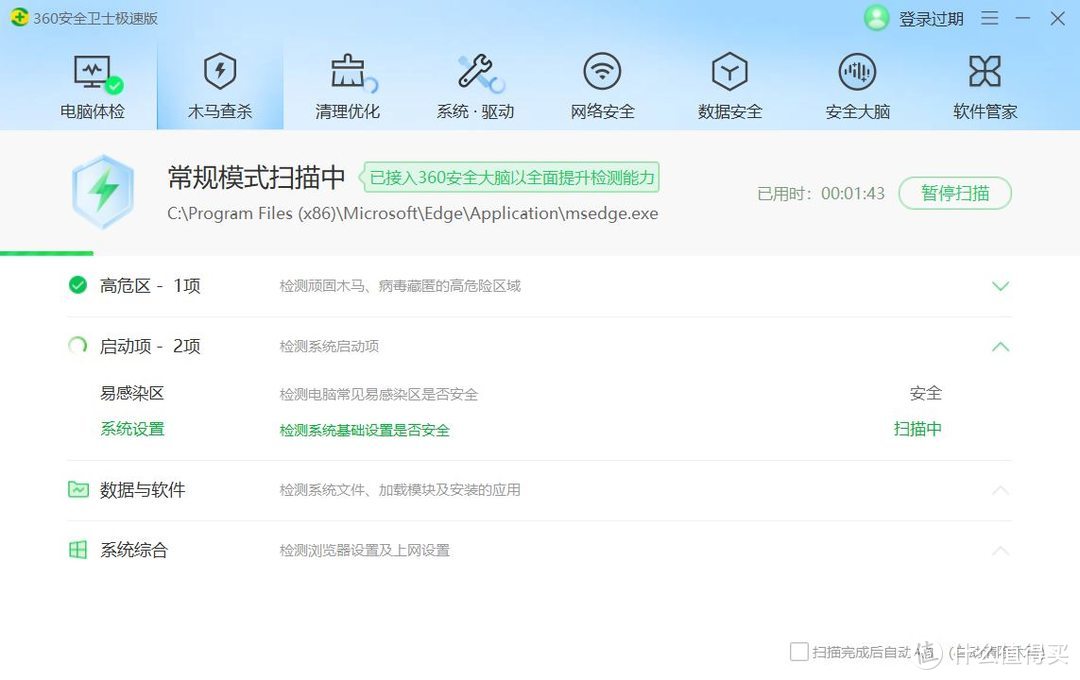This screenshot has width=1080, height=680.
Task: Click the 系统·驱动 wrench icon
Action: 474,85
